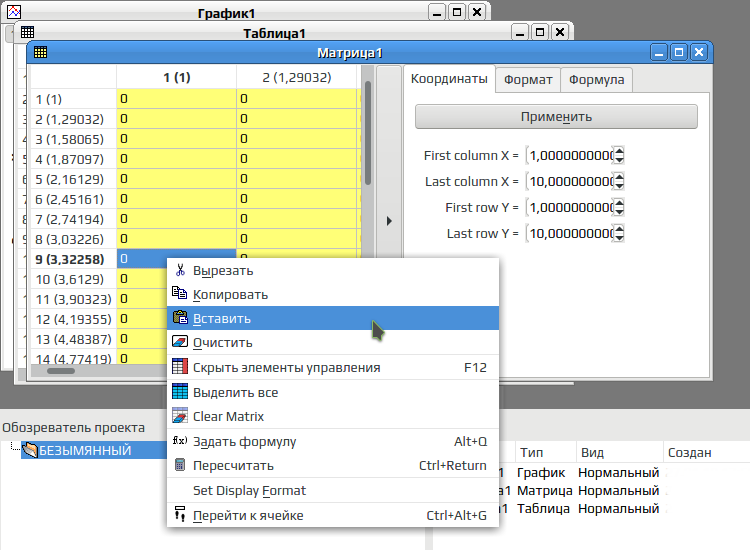Click the Clear Matrix icon
This screenshot has height=550, width=750.
[180, 416]
